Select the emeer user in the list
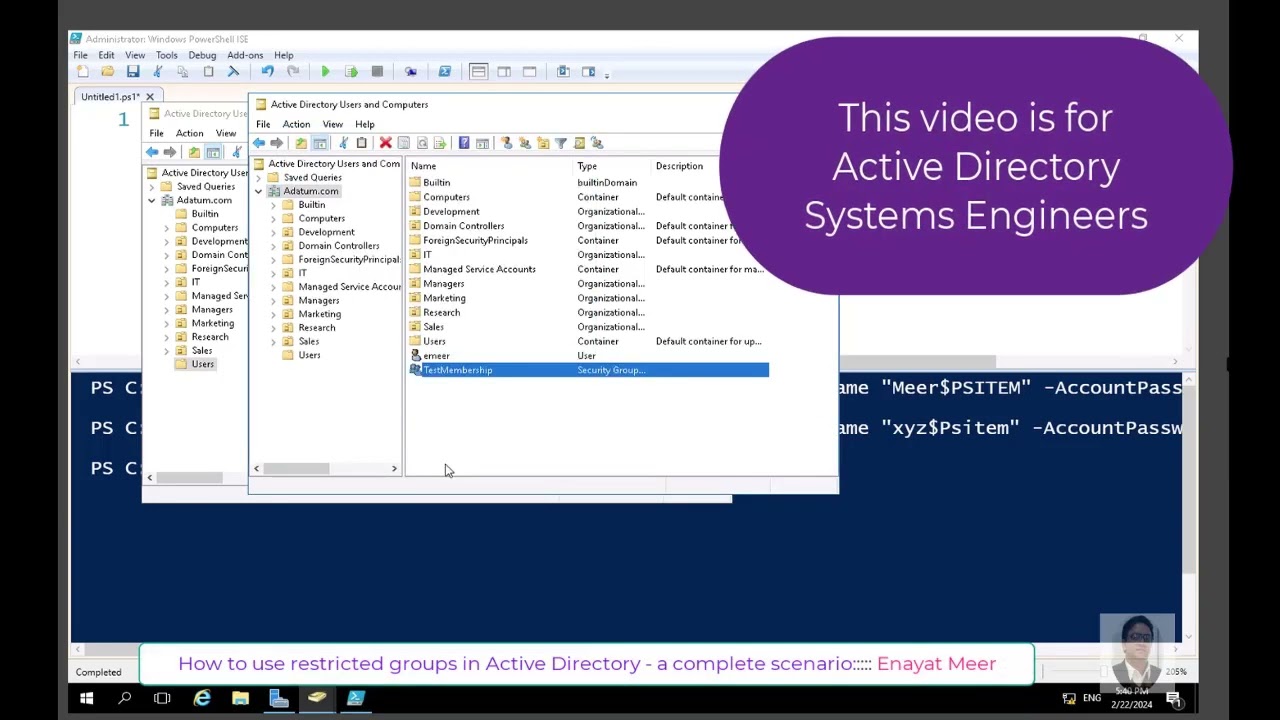1280x720 pixels. coord(436,356)
